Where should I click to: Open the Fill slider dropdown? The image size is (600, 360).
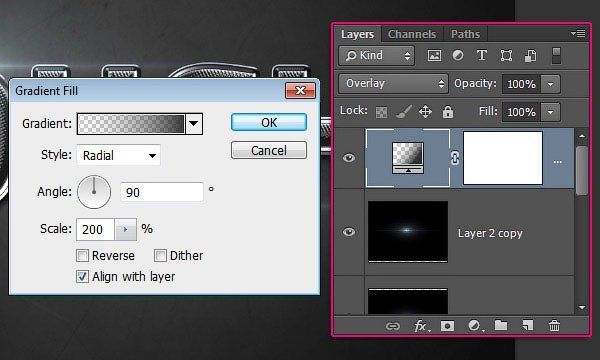pos(550,112)
